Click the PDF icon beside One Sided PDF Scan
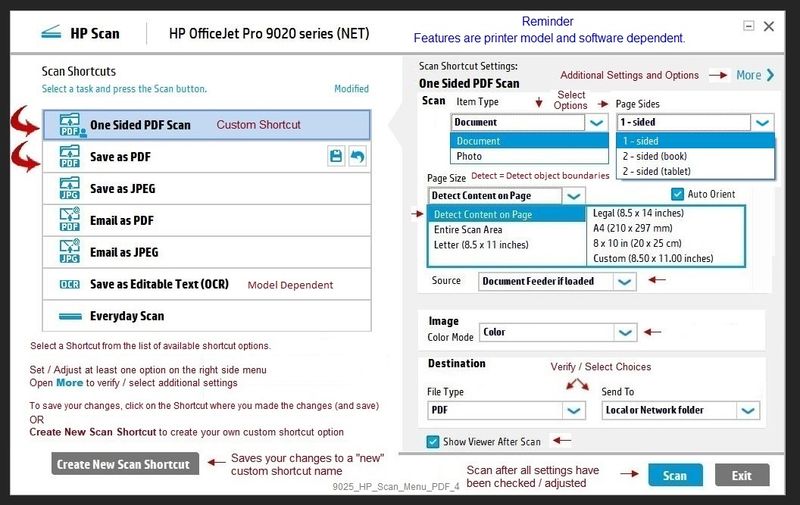Viewport: 800px width, 505px height. pyautogui.click(x=70, y=125)
